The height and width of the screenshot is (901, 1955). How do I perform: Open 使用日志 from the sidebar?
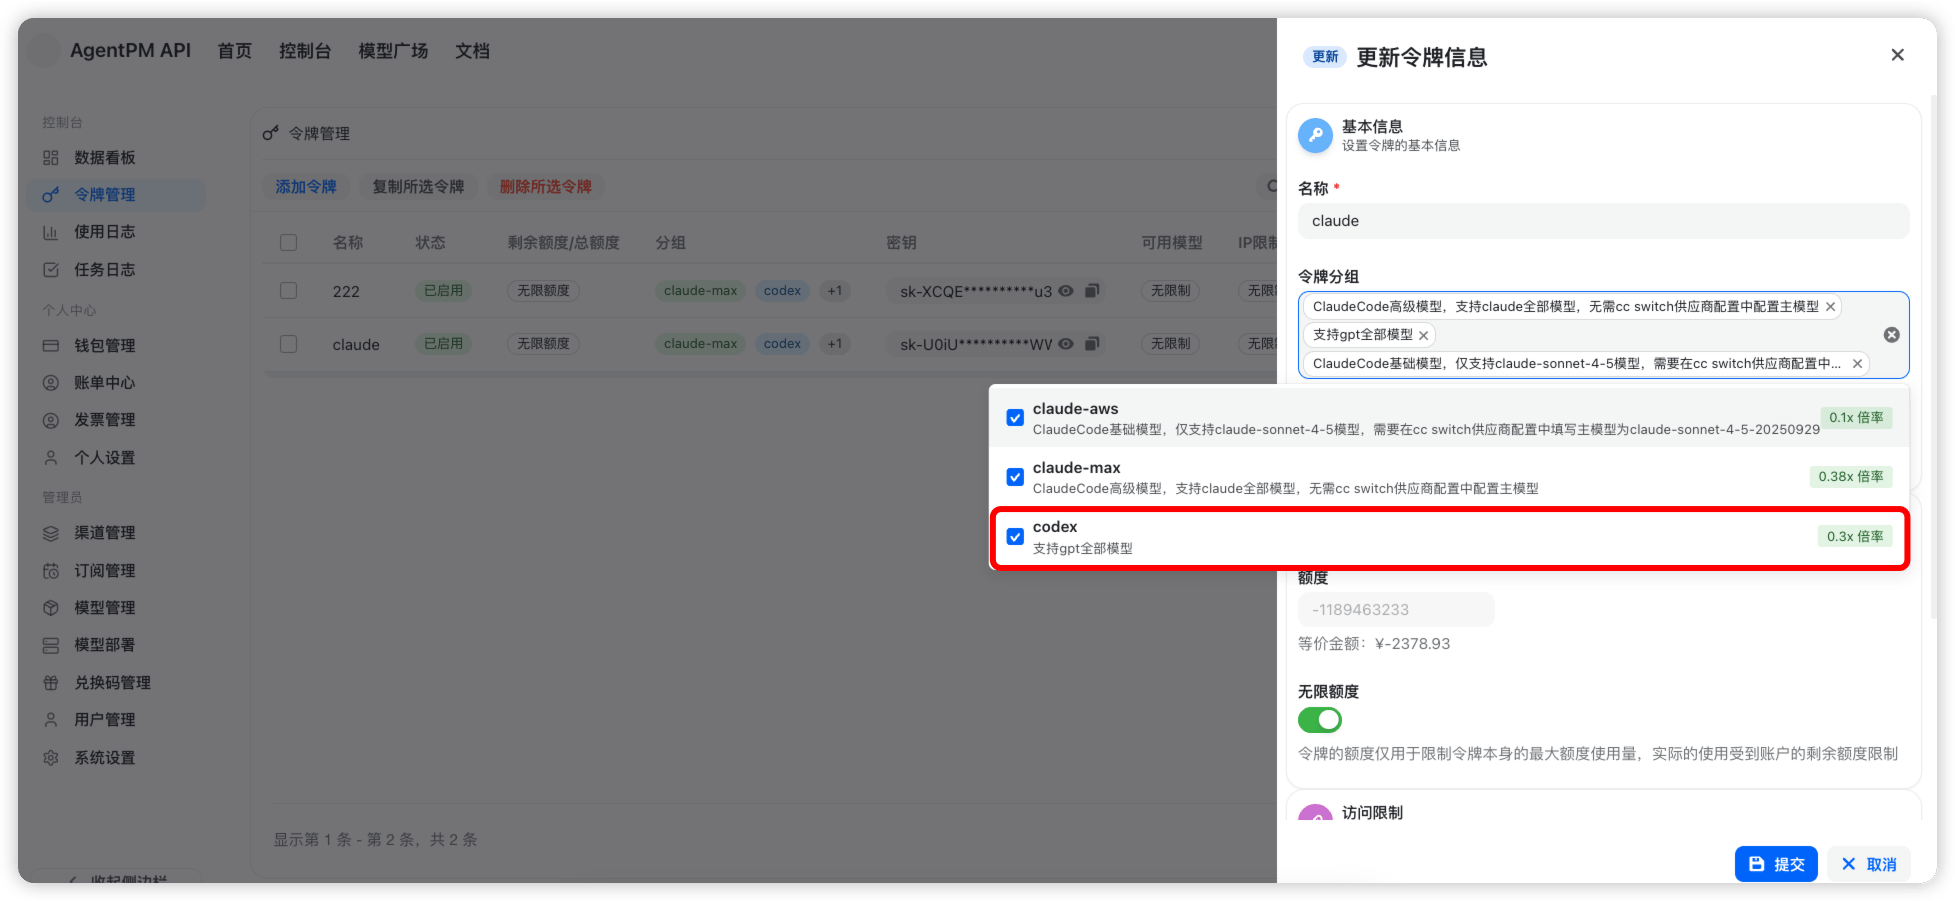point(104,232)
